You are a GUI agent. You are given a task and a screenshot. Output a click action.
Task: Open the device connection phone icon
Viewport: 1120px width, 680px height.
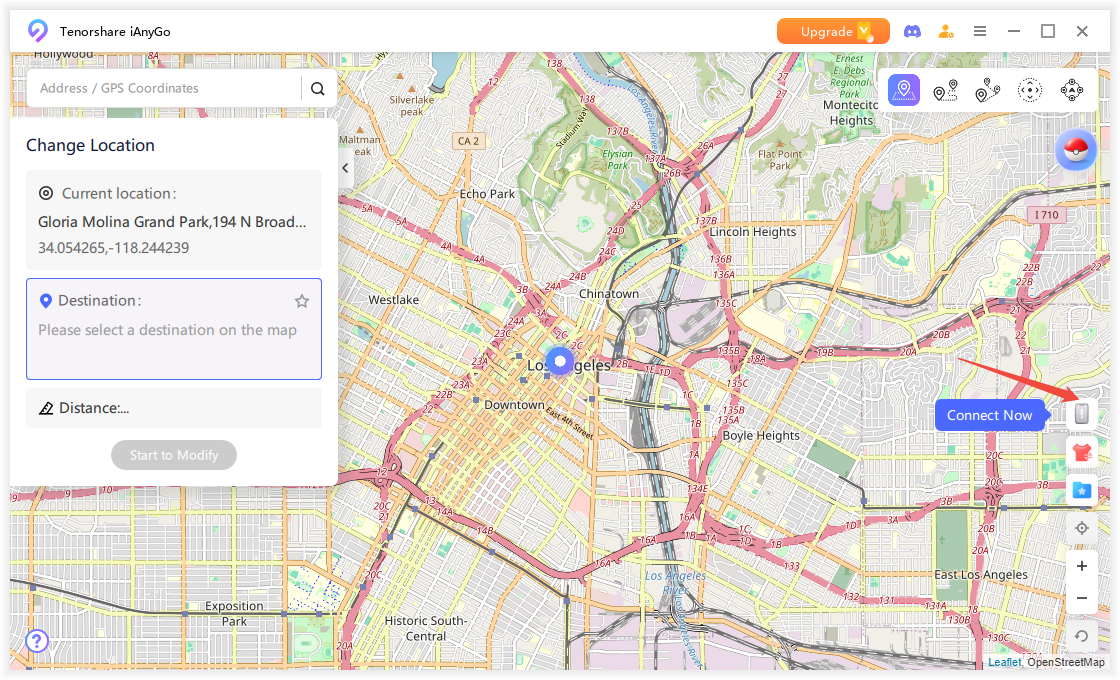point(1081,413)
